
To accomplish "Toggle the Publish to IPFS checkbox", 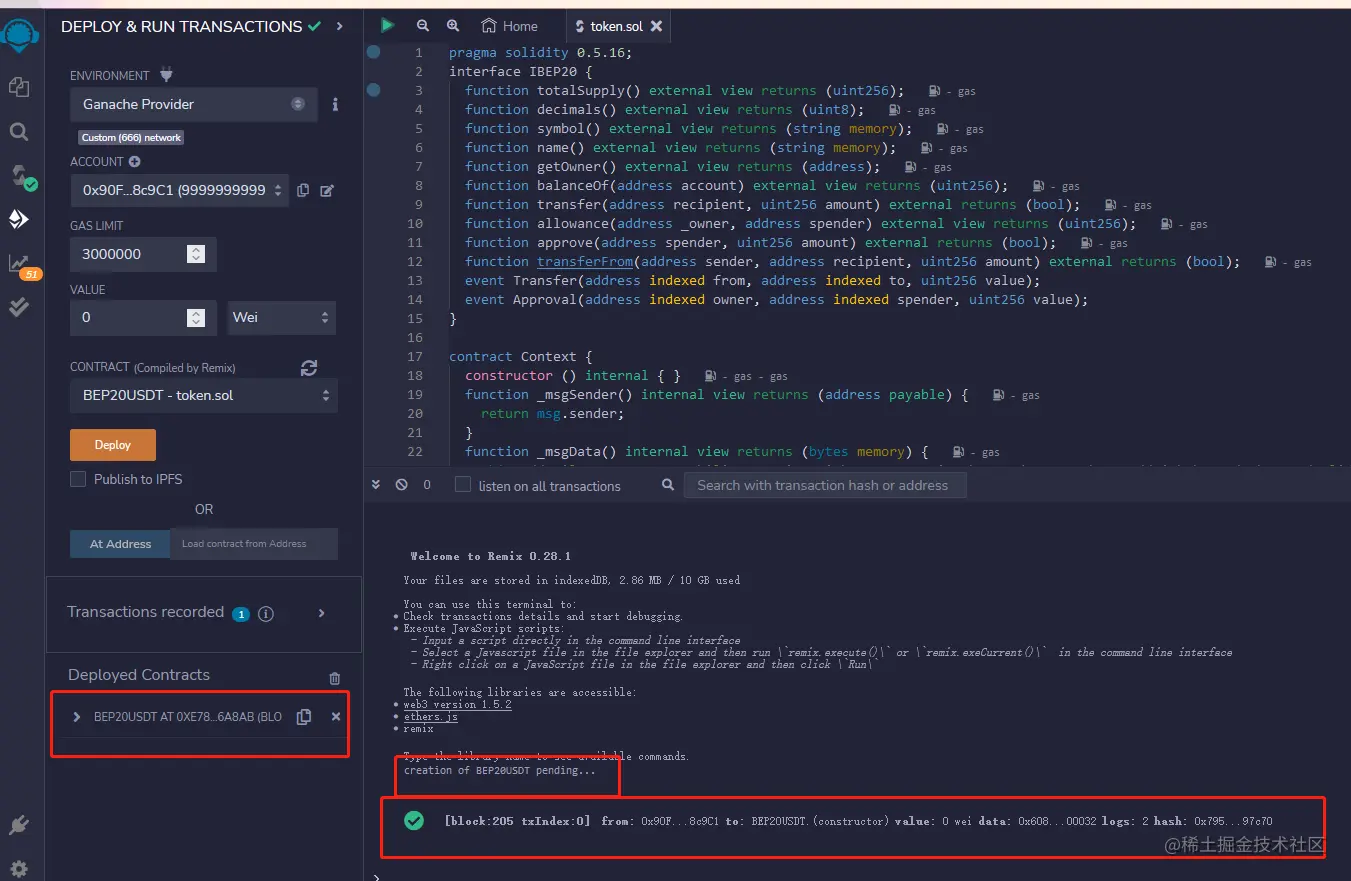I will (78, 479).
